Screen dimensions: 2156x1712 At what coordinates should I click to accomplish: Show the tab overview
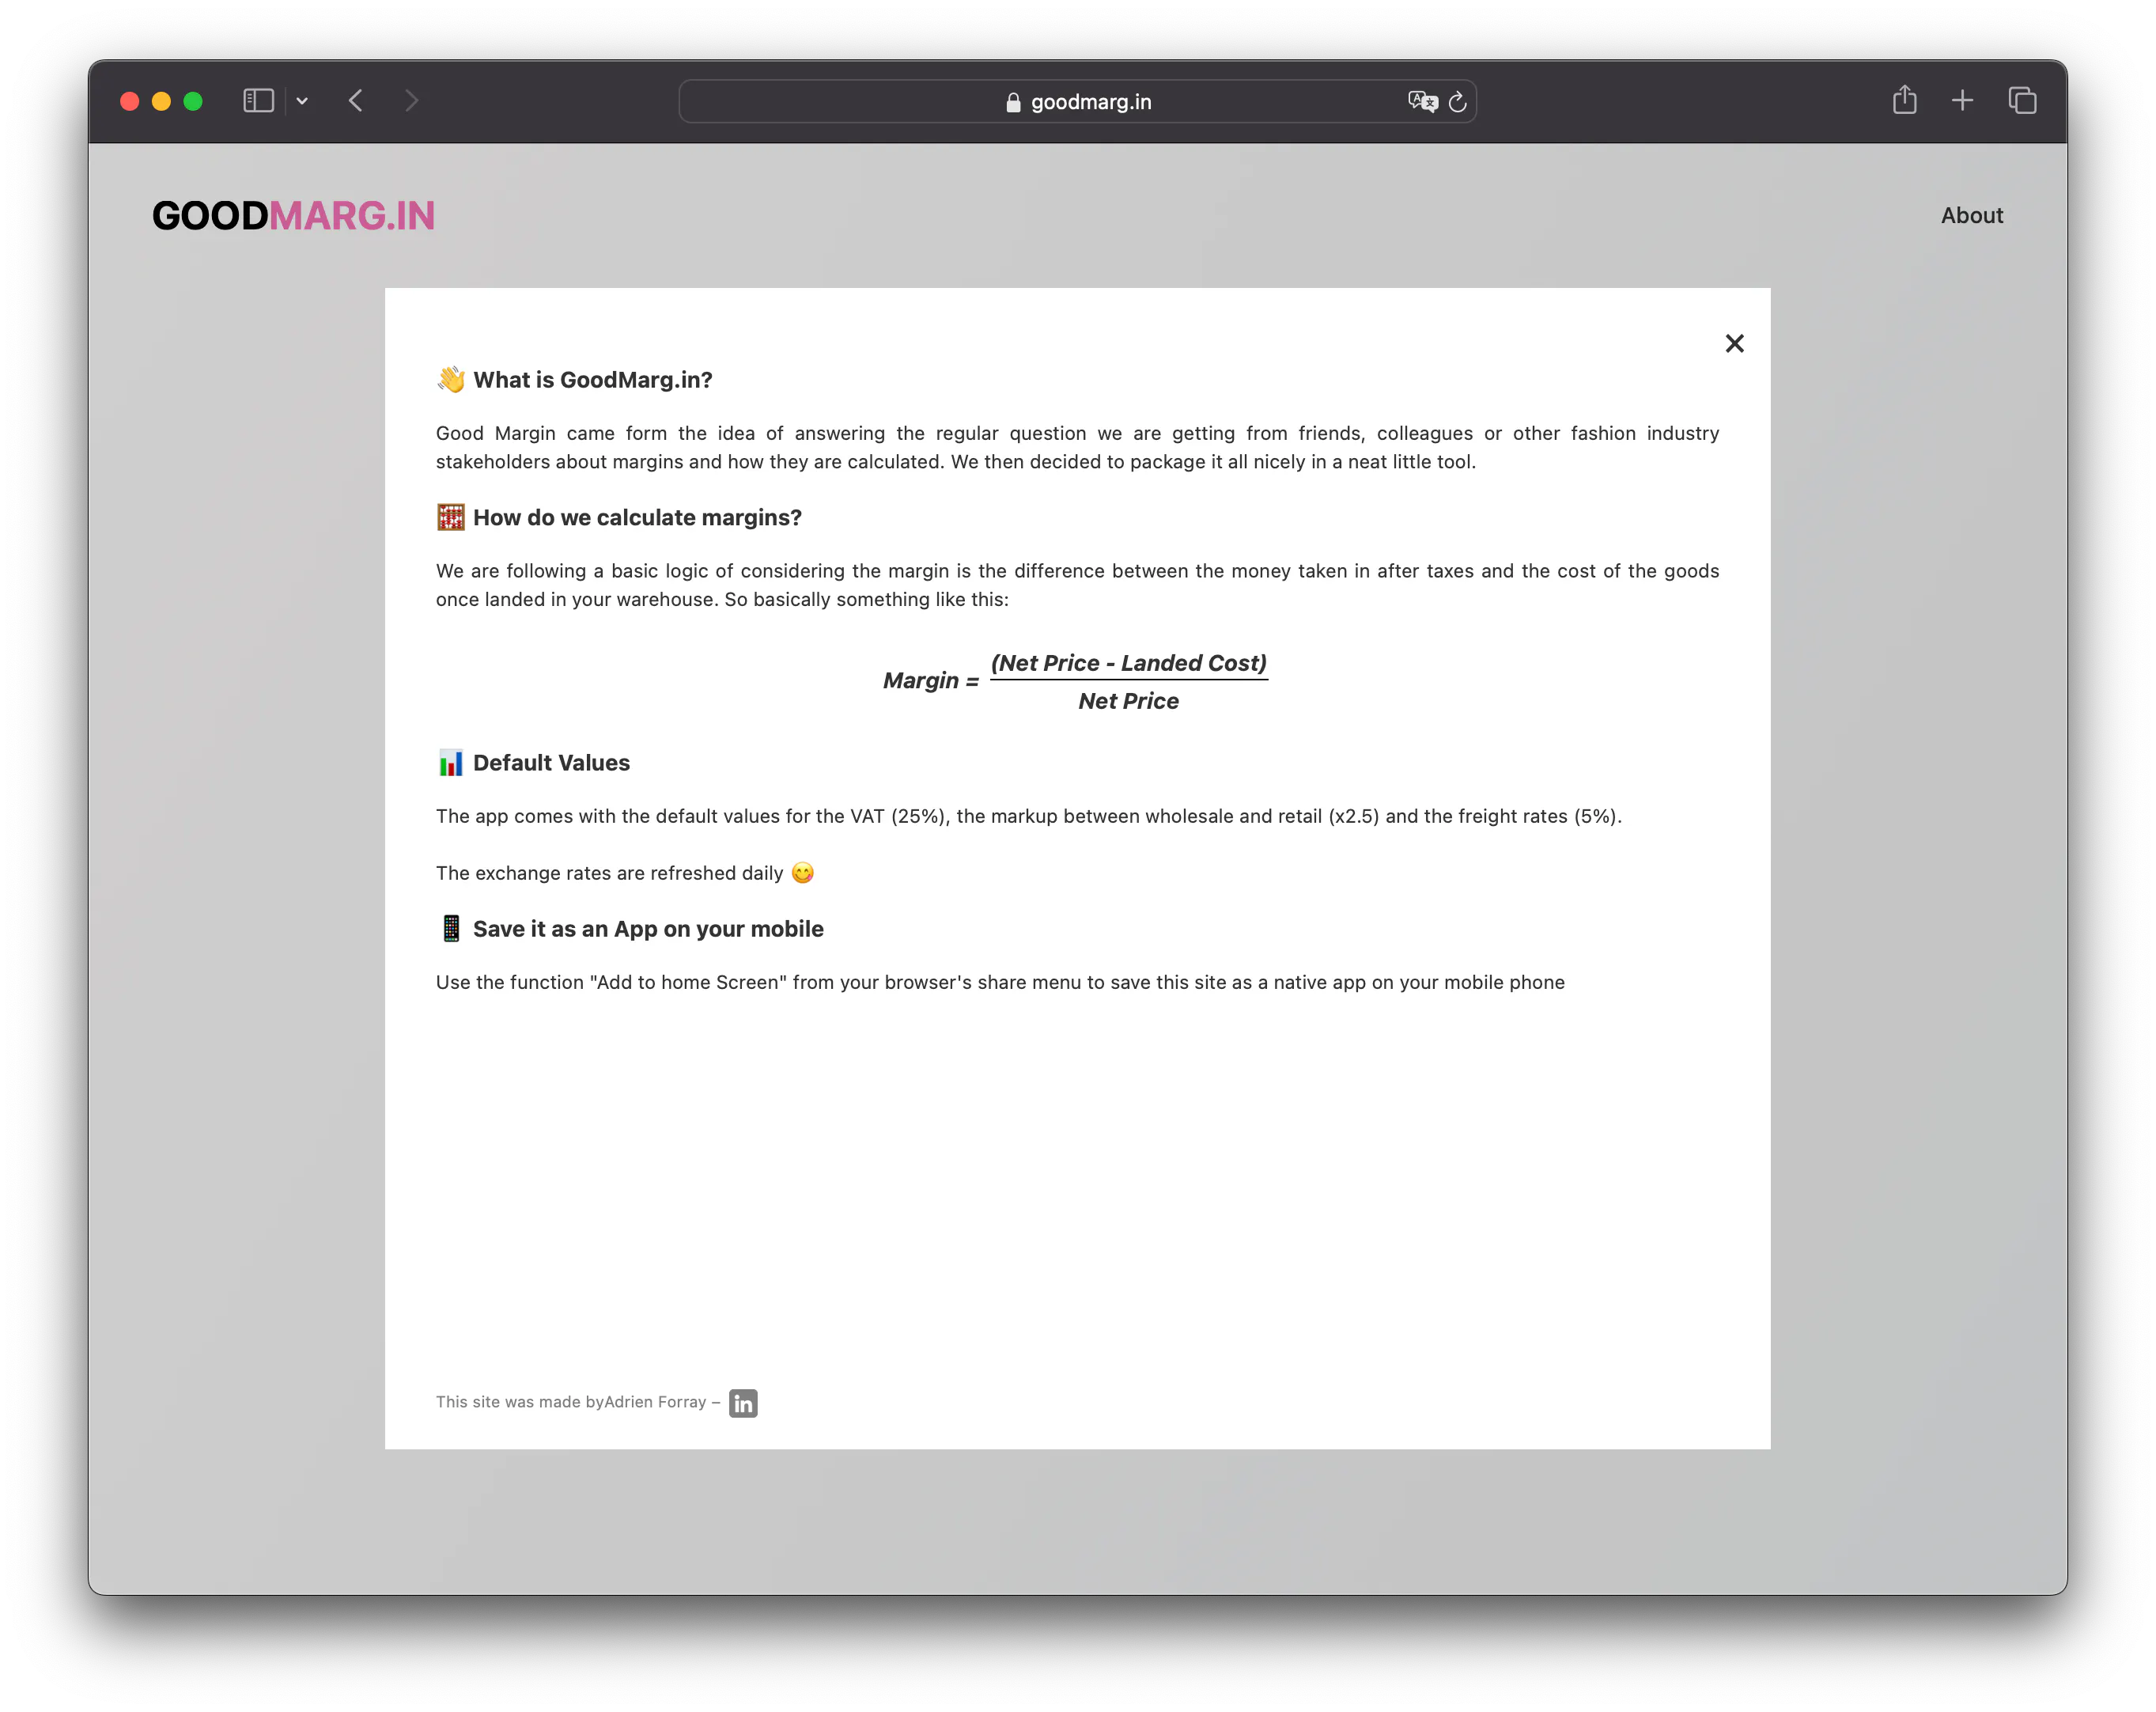coord(2022,101)
